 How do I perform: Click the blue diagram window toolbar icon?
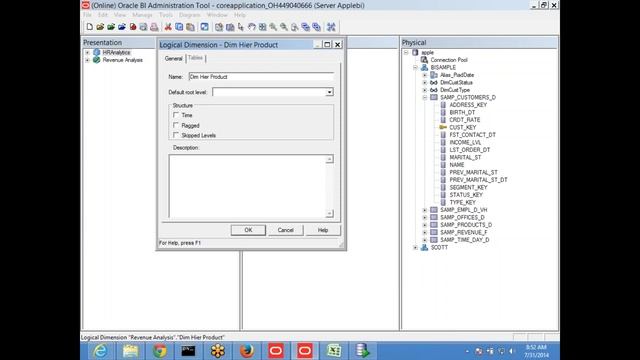(204, 27)
